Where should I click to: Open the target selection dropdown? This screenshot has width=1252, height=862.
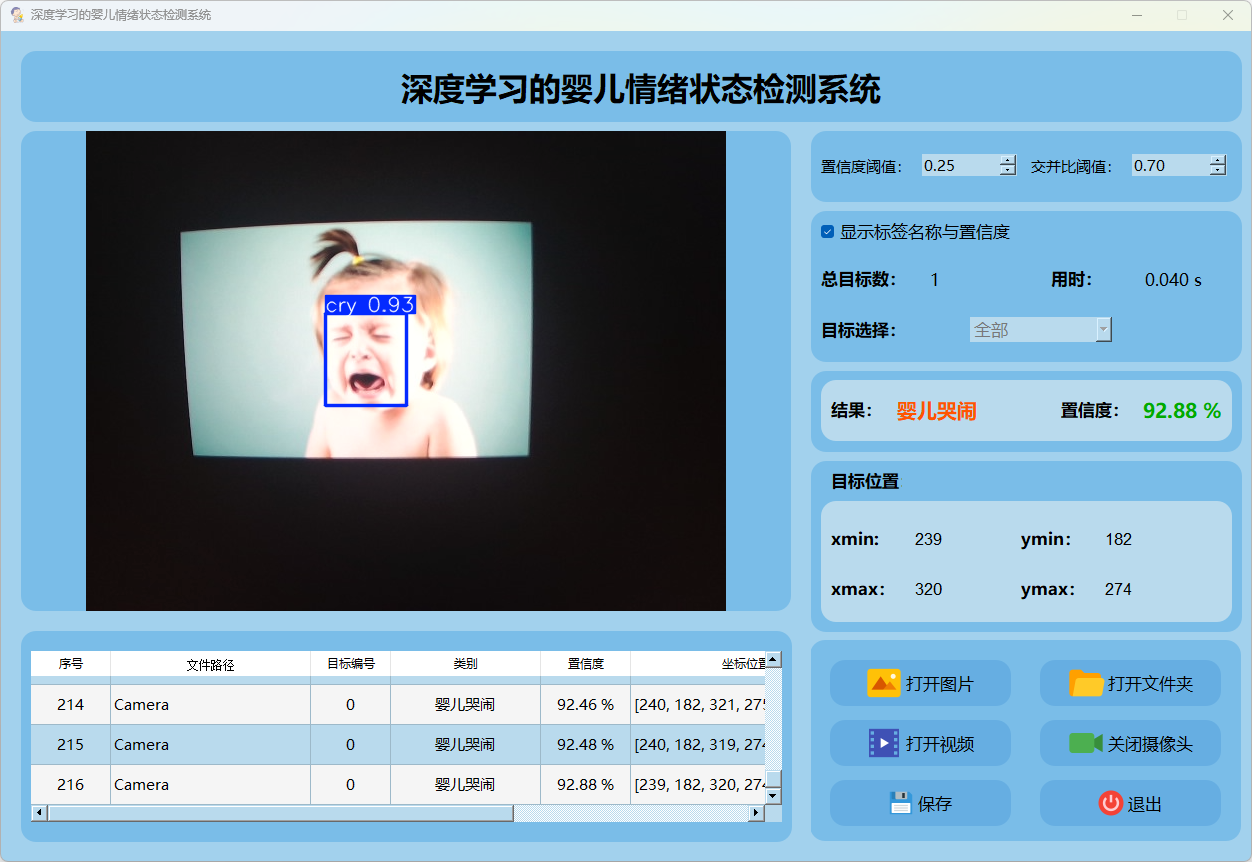coord(1103,330)
